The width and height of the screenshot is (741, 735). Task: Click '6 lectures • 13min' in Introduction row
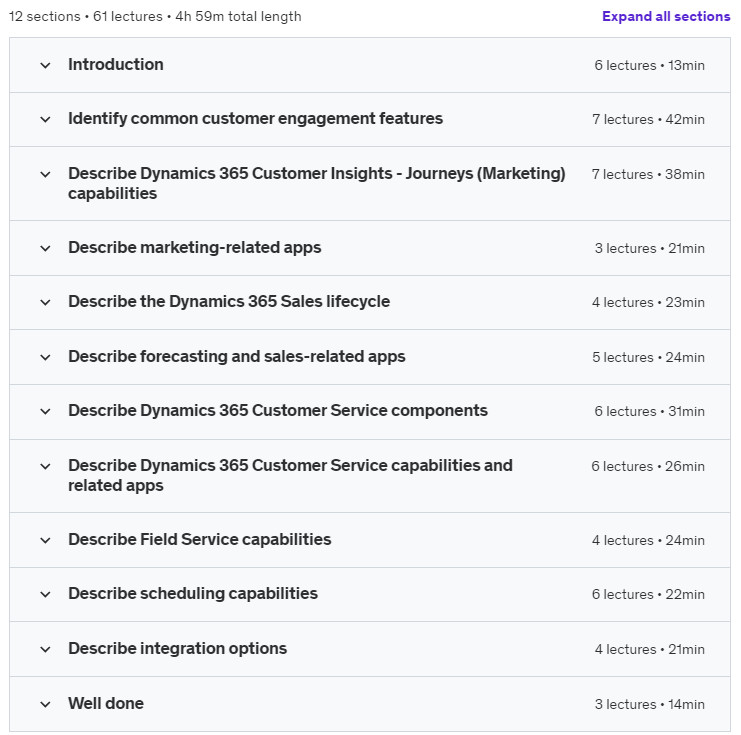pyautogui.click(x=649, y=65)
